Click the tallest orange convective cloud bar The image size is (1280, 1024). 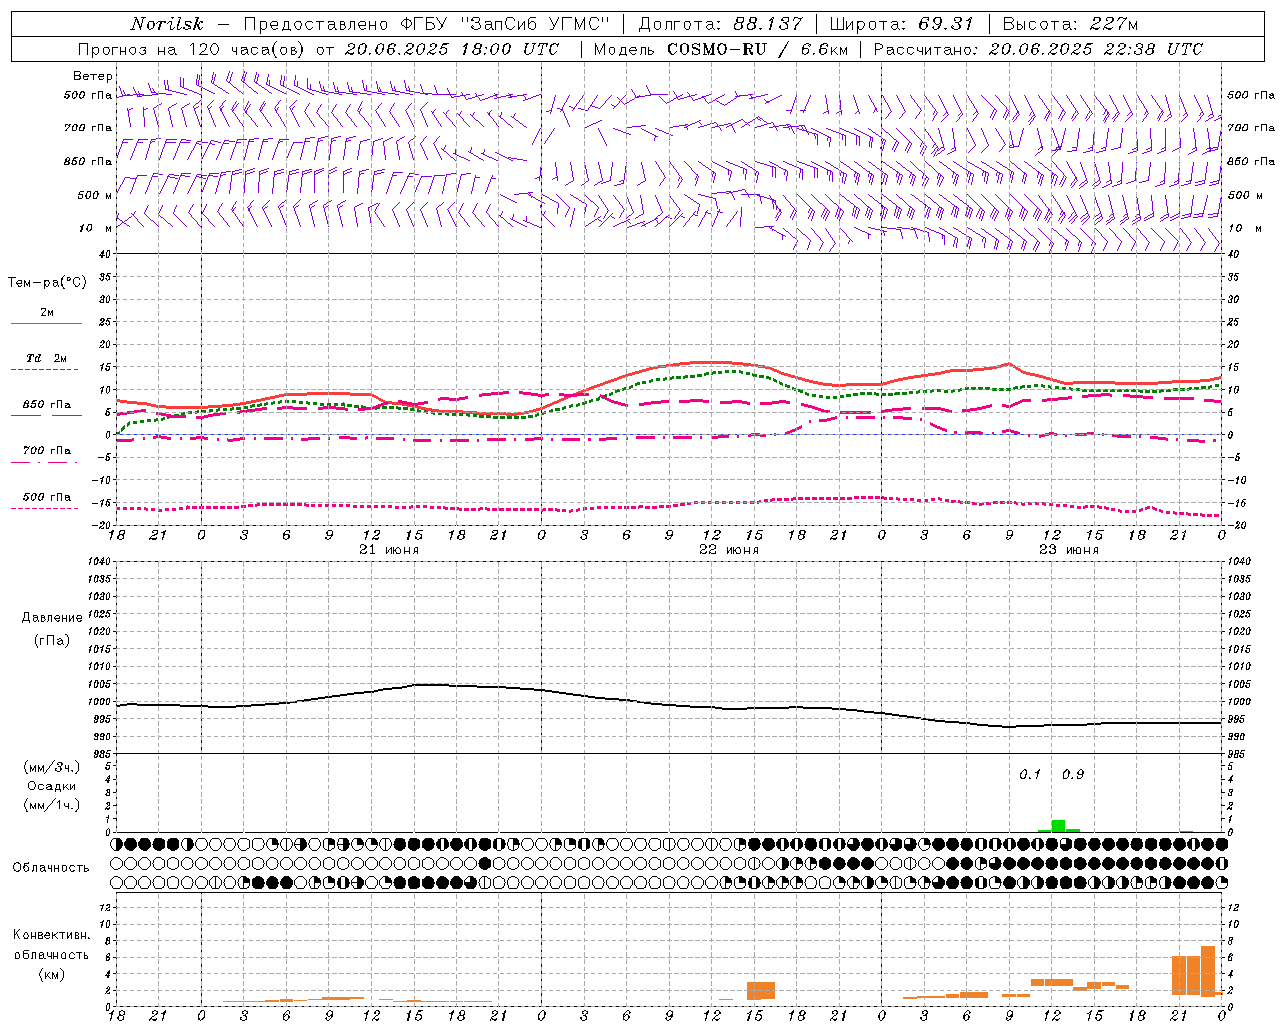click(x=1208, y=971)
